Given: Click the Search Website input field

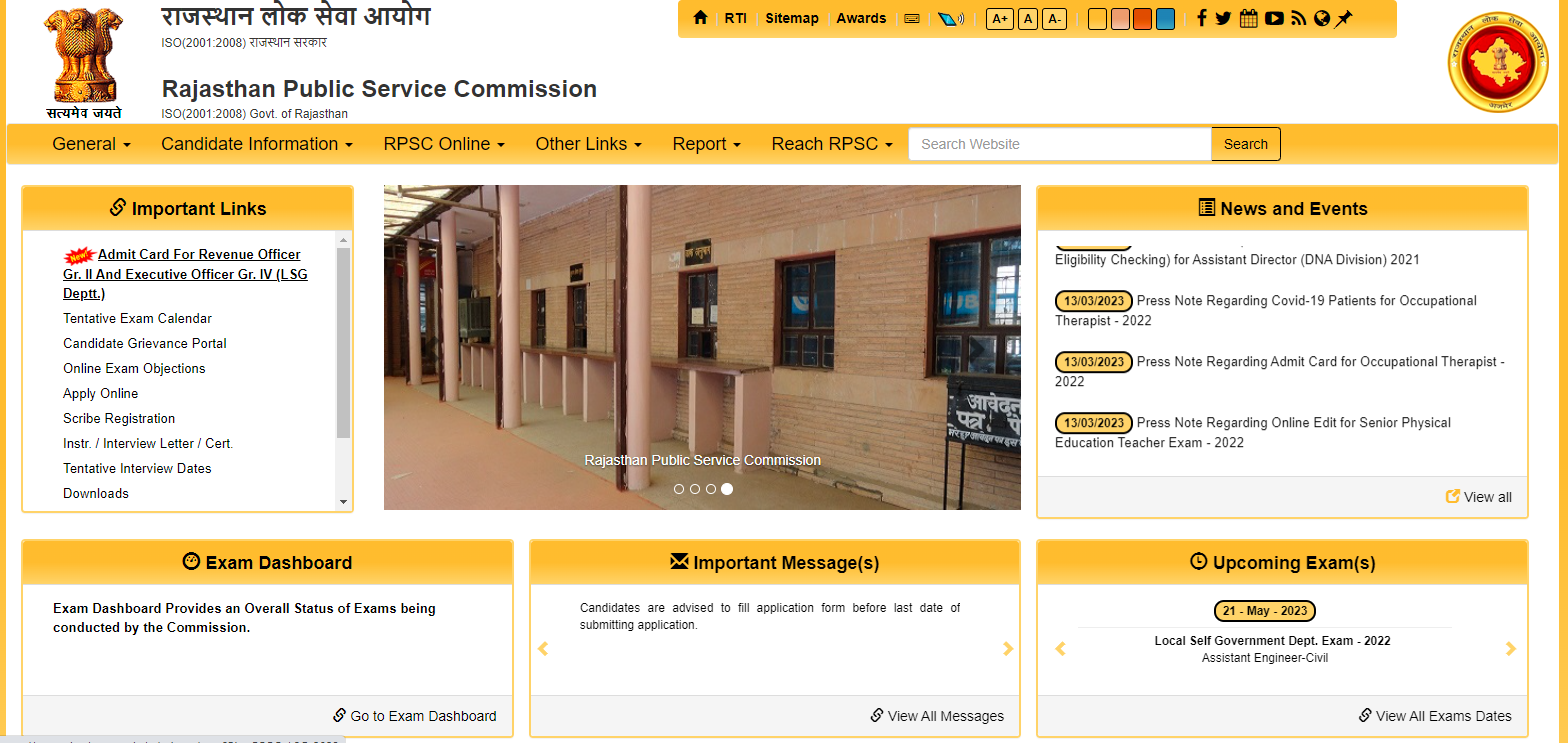Looking at the screenshot, I should (x=1060, y=144).
